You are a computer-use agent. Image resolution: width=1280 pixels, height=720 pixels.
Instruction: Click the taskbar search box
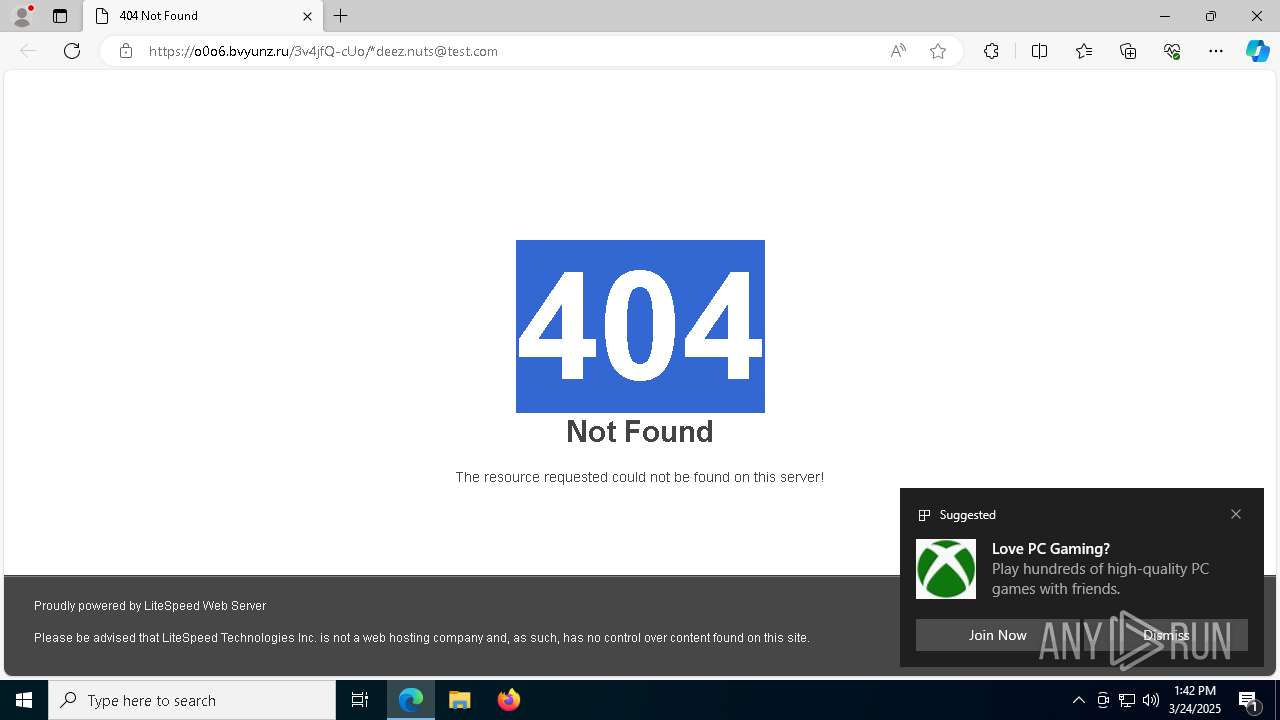[x=192, y=700]
